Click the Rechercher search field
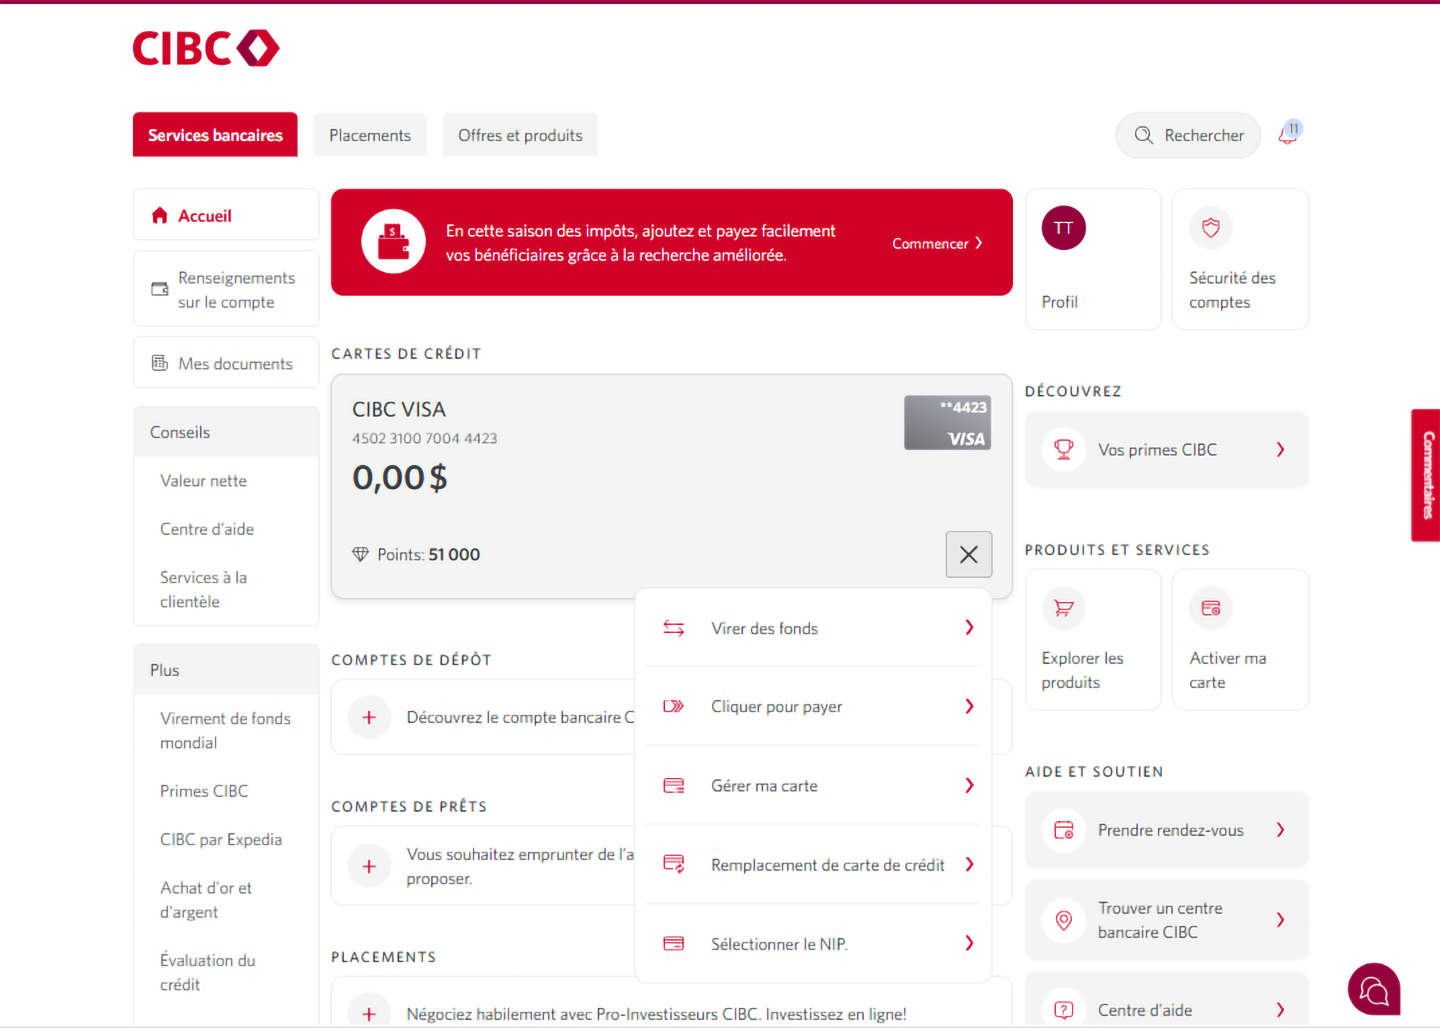This screenshot has height=1028, width=1440. pos(1188,135)
